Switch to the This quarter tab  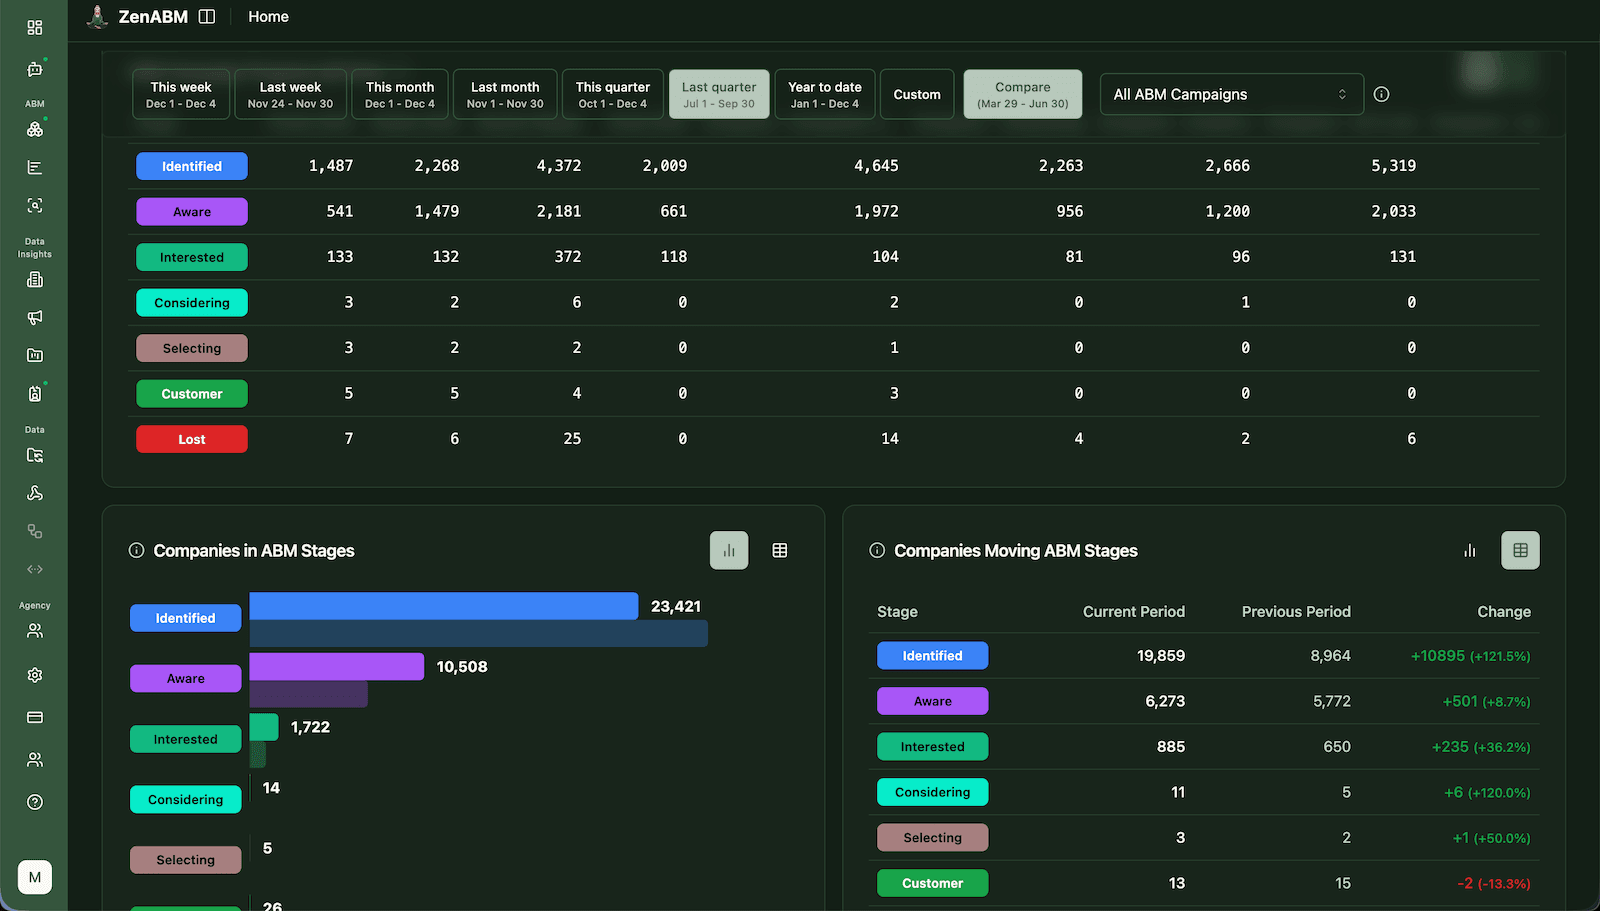point(612,94)
